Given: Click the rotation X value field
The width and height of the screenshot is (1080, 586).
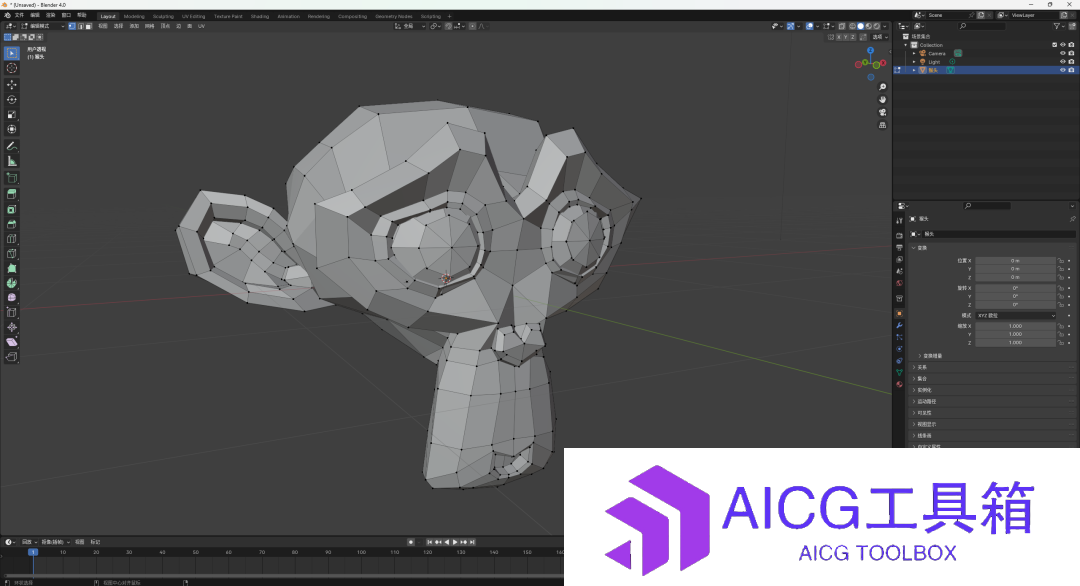Looking at the screenshot, I should [1015, 288].
